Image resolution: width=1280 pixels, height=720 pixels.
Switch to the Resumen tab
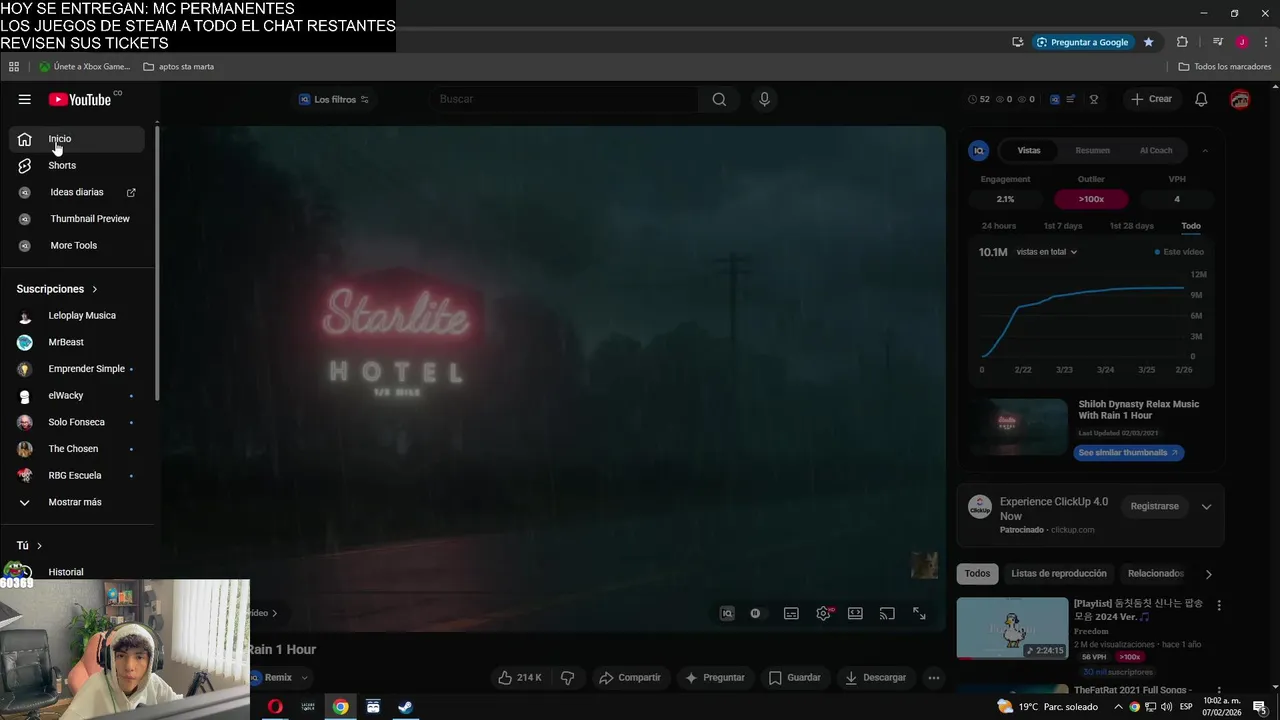coord(1092,150)
